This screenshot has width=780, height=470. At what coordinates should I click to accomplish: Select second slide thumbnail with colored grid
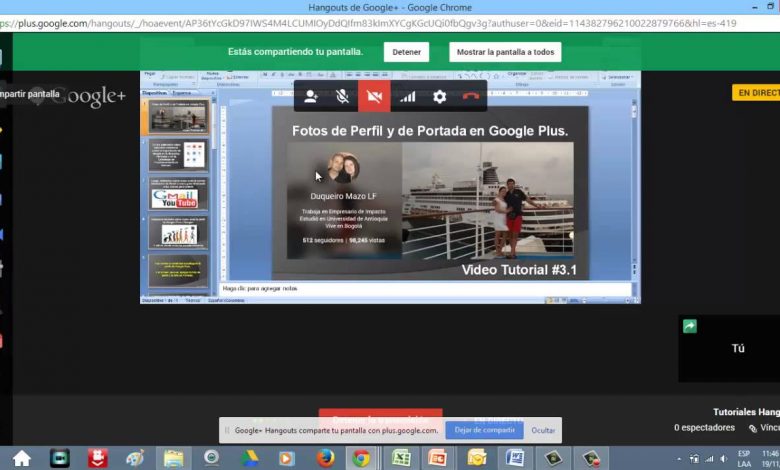point(178,155)
